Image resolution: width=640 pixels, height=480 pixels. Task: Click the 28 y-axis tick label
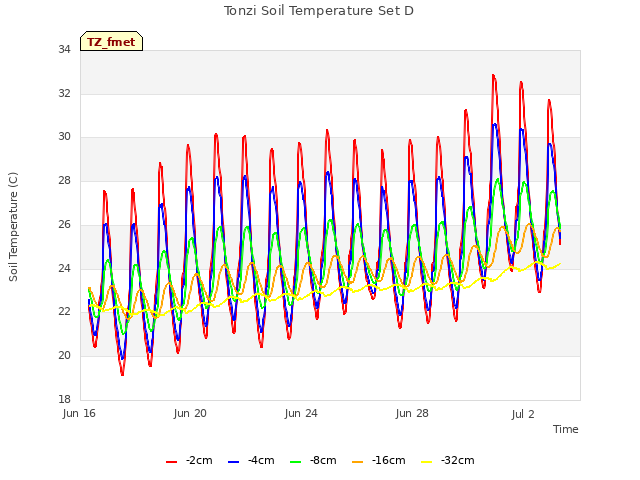click(x=64, y=180)
